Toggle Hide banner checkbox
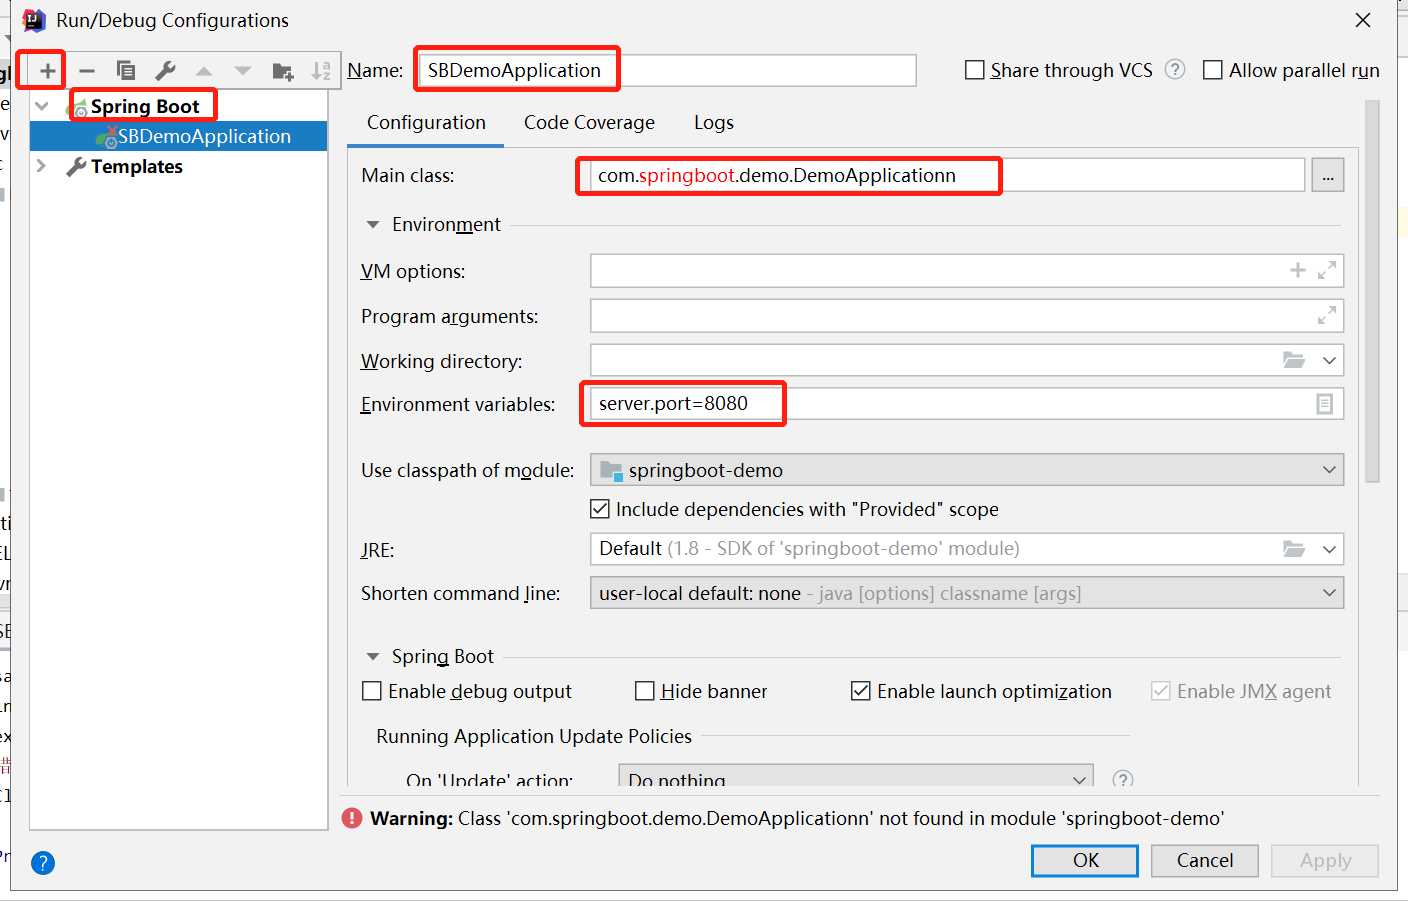The height and width of the screenshot is (901, 1408). tap(645, 691)
